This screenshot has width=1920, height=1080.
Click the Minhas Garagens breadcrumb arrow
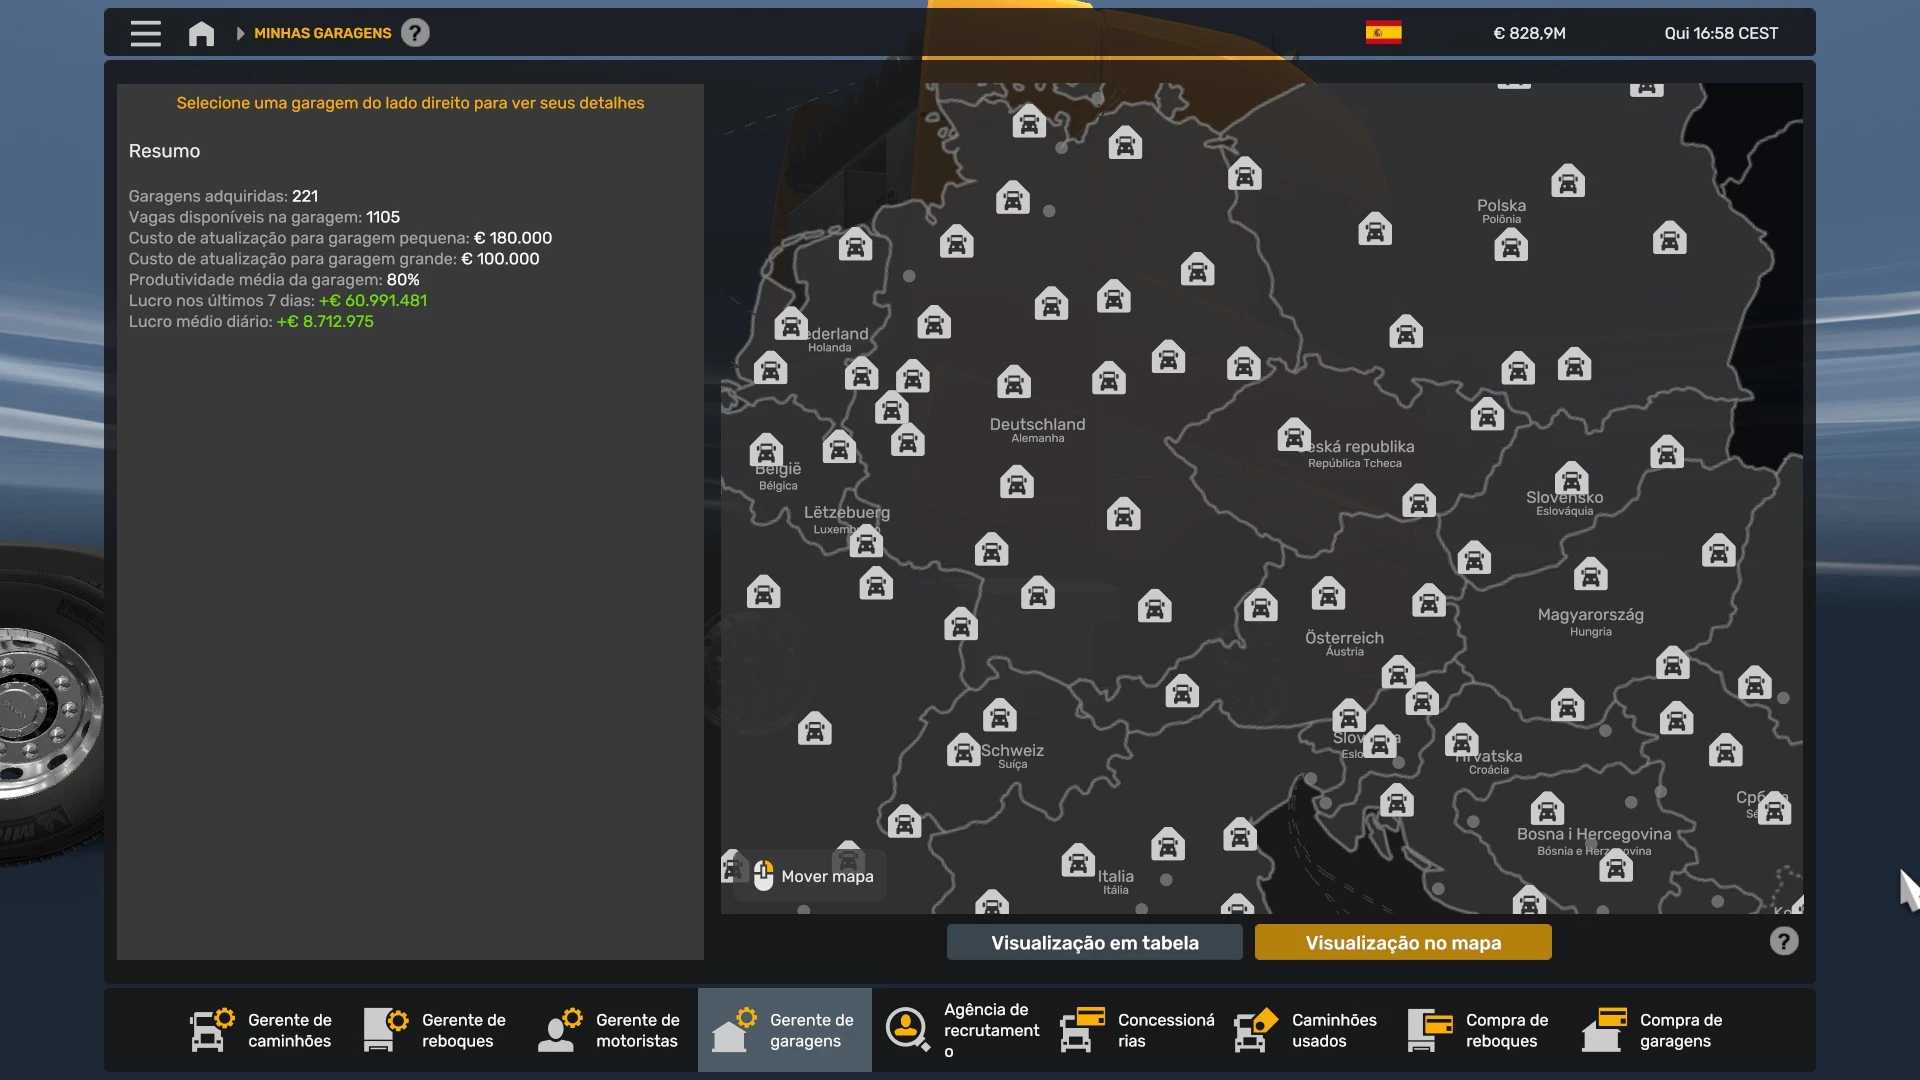point(240,33)
